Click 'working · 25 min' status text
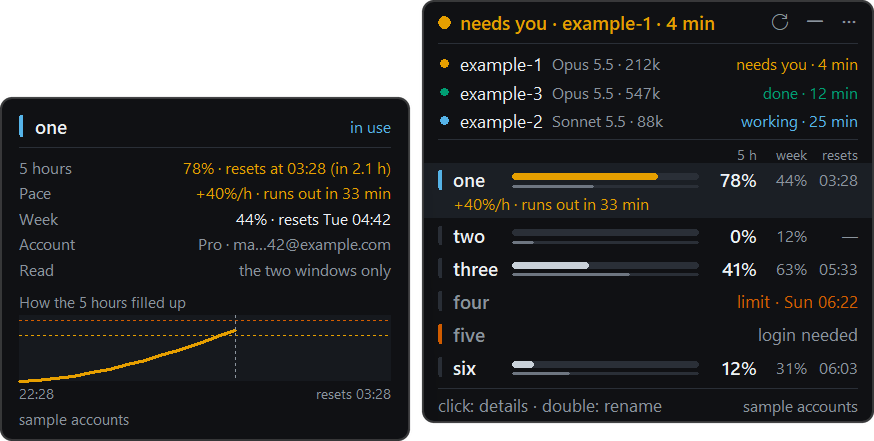The height and width of the screenshot is (441, 874). (x=799, y=122)
